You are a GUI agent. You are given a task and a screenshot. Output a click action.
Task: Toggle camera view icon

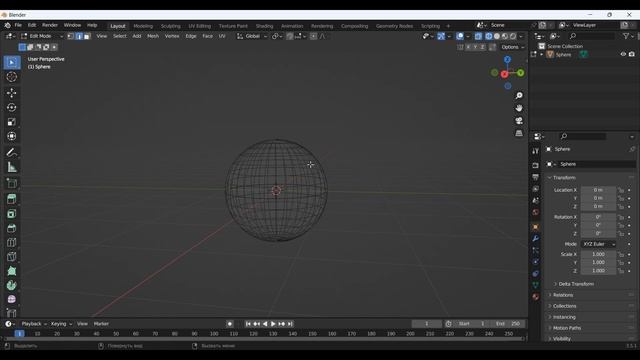point(519,121)
